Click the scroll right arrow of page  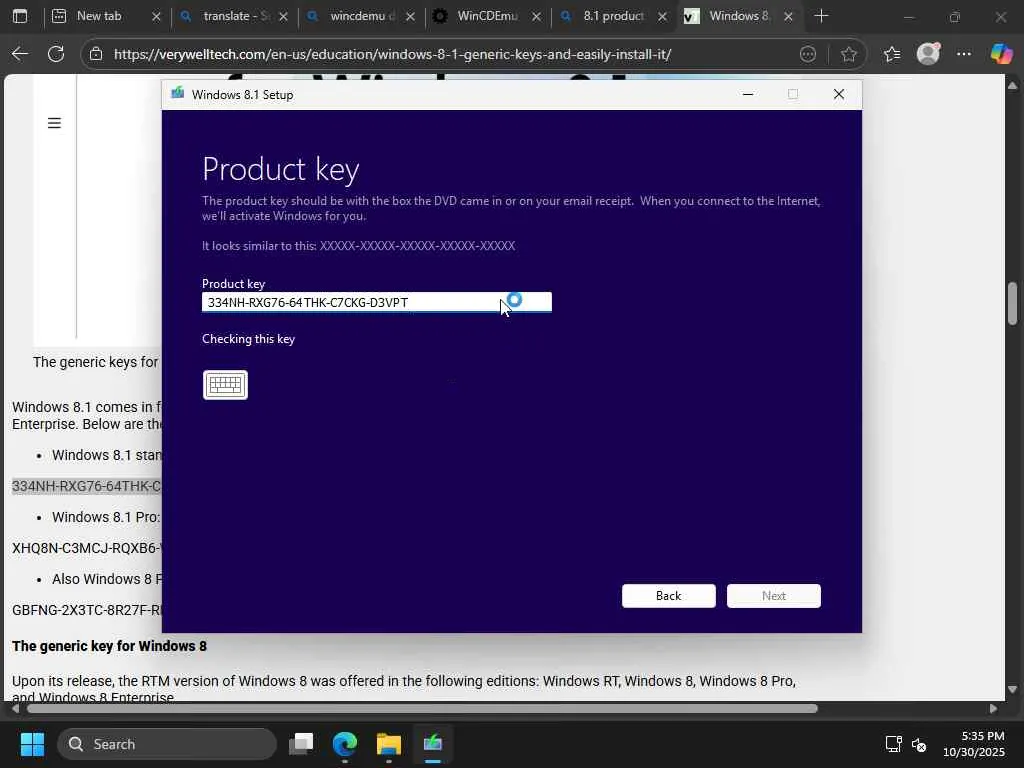993,709
